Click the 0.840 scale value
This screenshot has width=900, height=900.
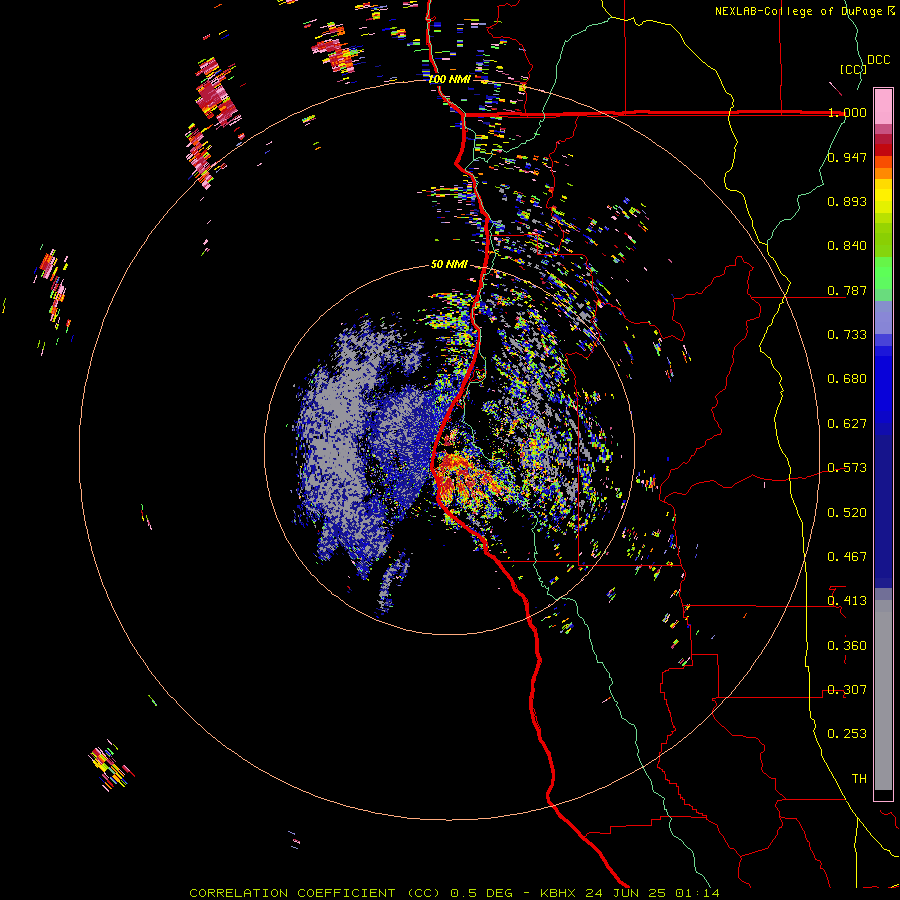click(x=847, y=246)
